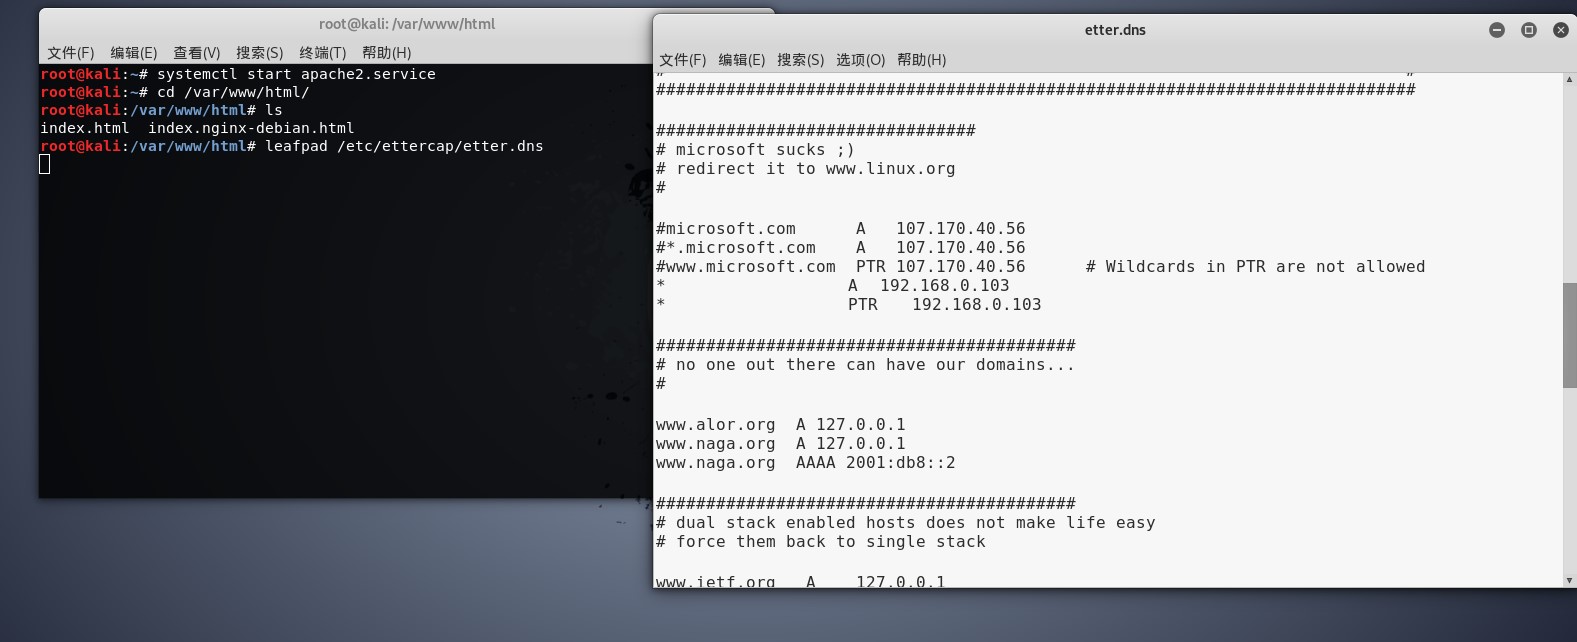Click 'leafpad /etc/ettercap/etter.dns' command in terminal

click(x=404, y=146)
